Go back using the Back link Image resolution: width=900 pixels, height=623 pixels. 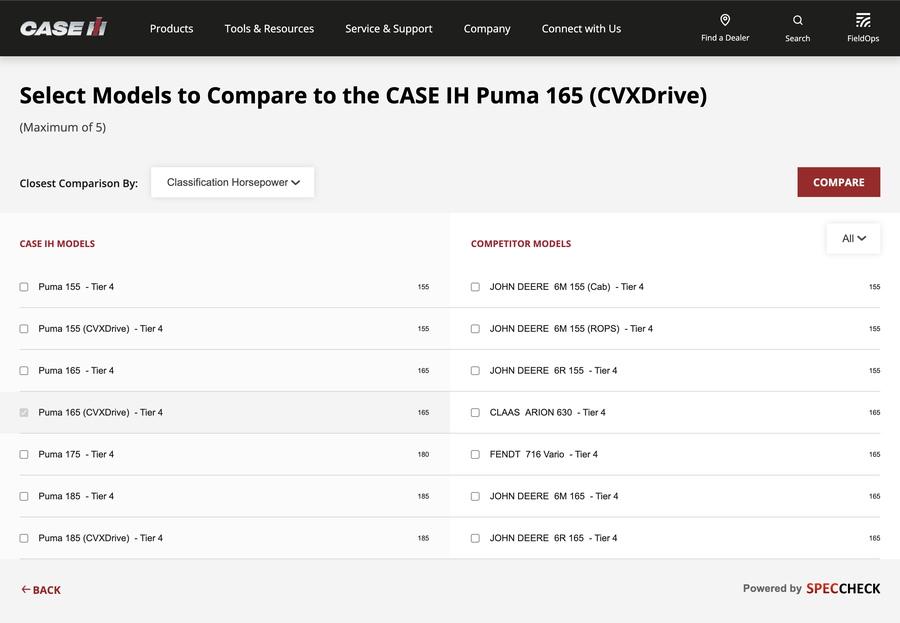coord(41,590)
